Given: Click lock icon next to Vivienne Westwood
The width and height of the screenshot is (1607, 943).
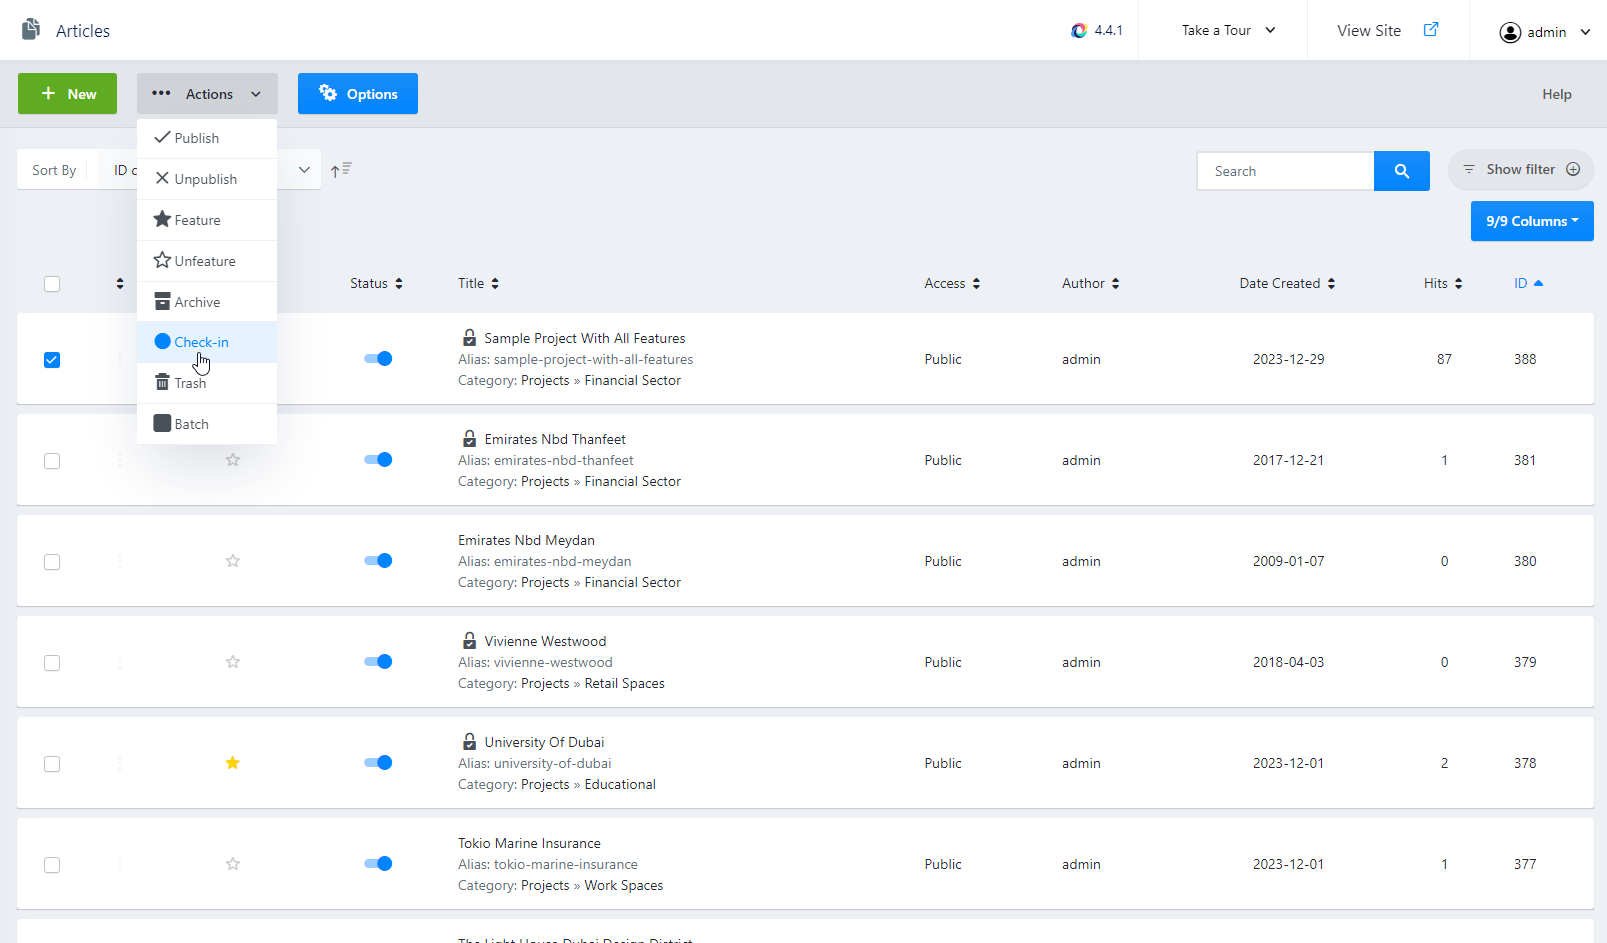Looking at the screenshot, I should click(x=469, y=641).
